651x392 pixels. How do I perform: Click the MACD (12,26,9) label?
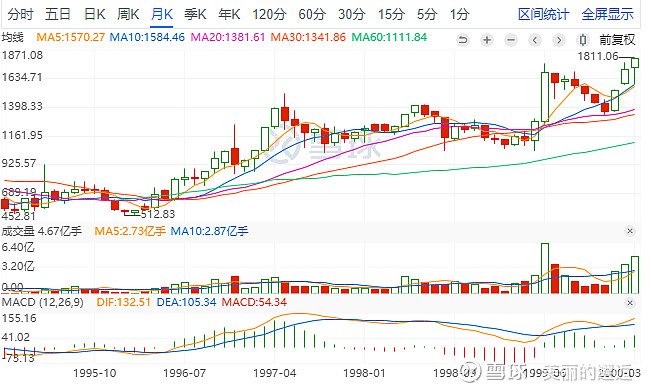point(42,302)
